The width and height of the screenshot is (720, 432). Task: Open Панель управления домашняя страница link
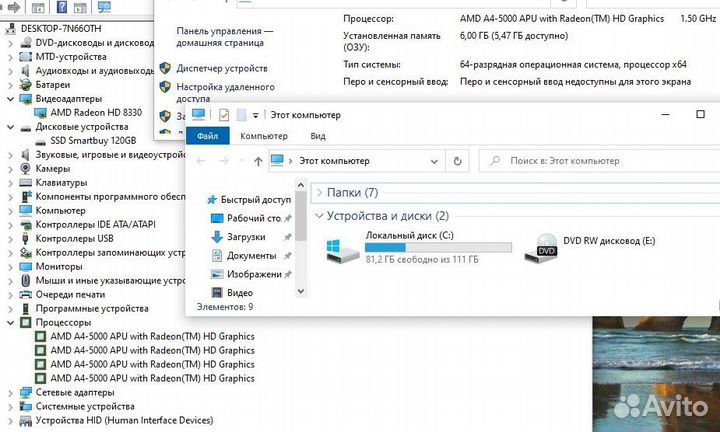[x=225, y=37]
